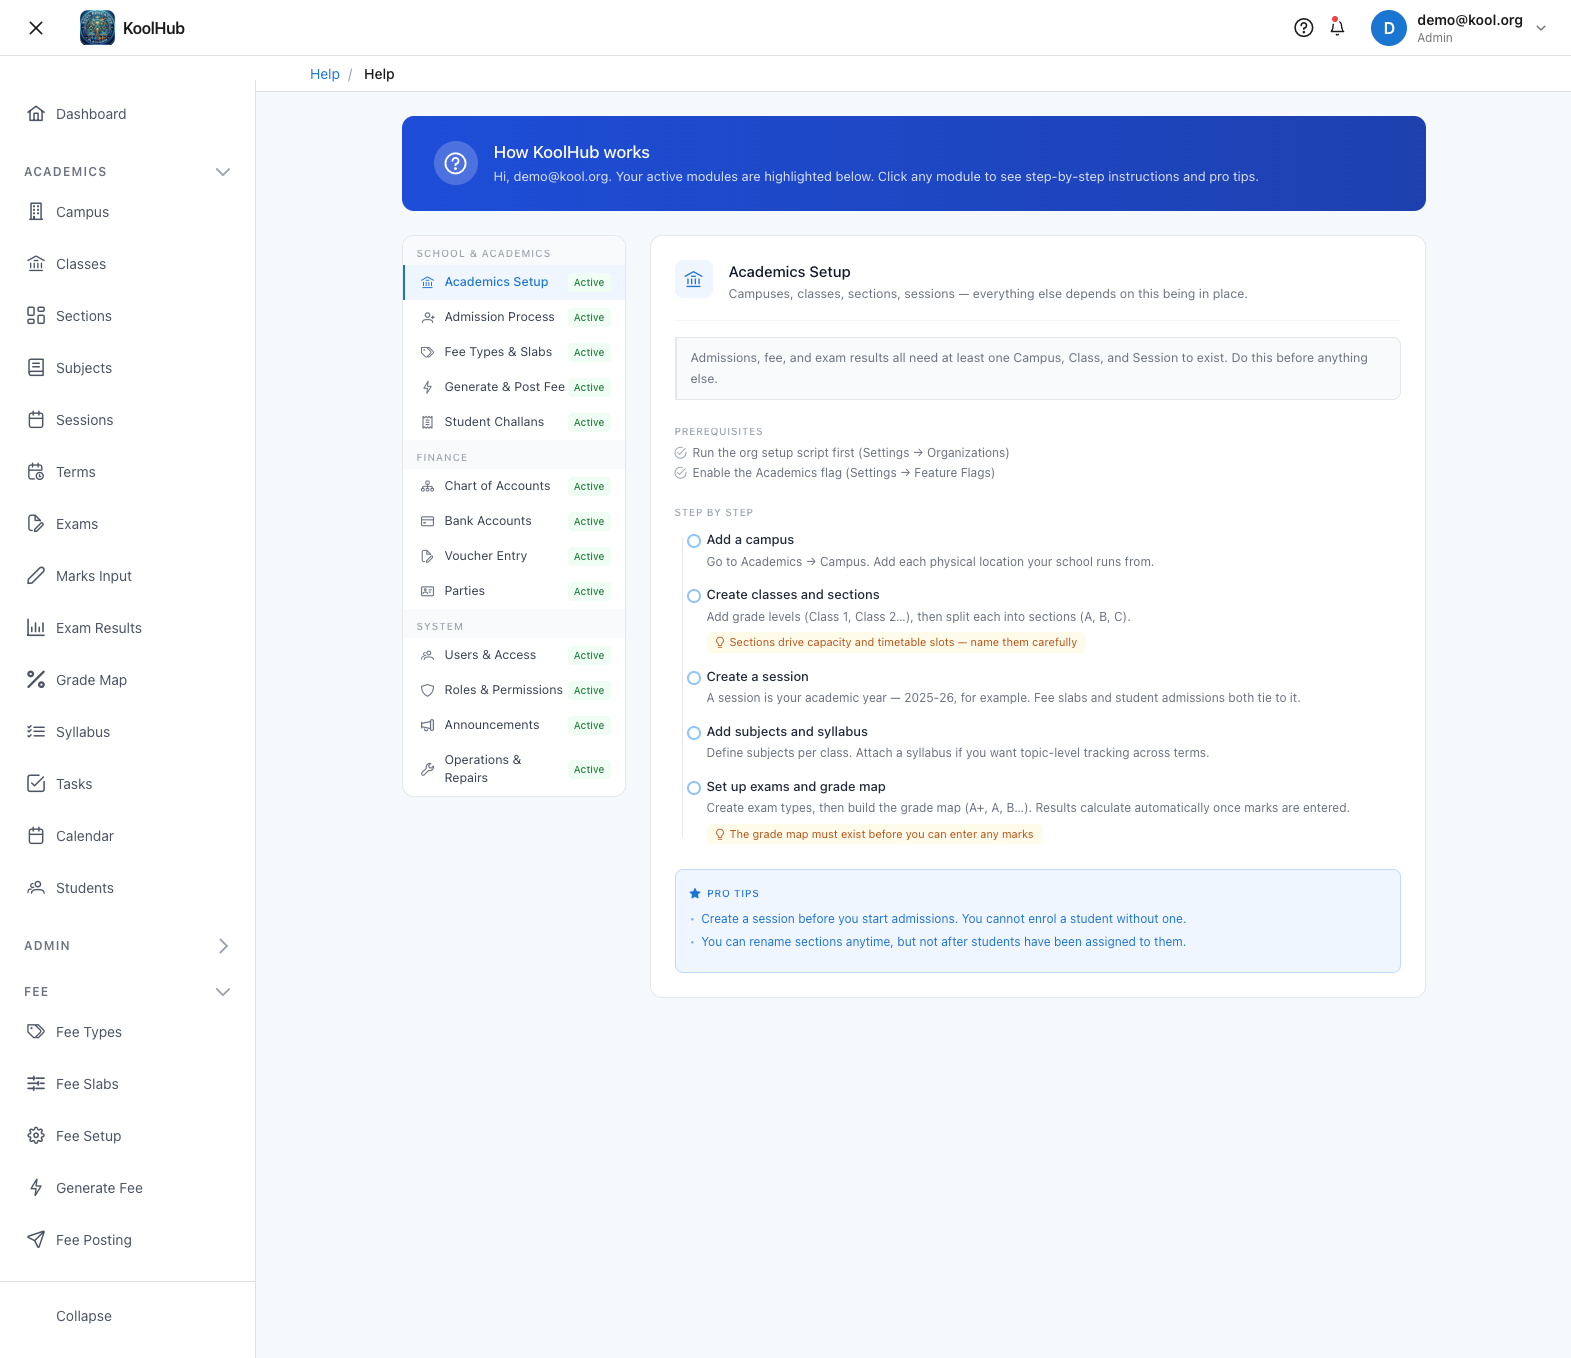Image resolution: width=1571 pixels, height=1358 pixels.
Task: Select Admission Process module
Action: 514,317
